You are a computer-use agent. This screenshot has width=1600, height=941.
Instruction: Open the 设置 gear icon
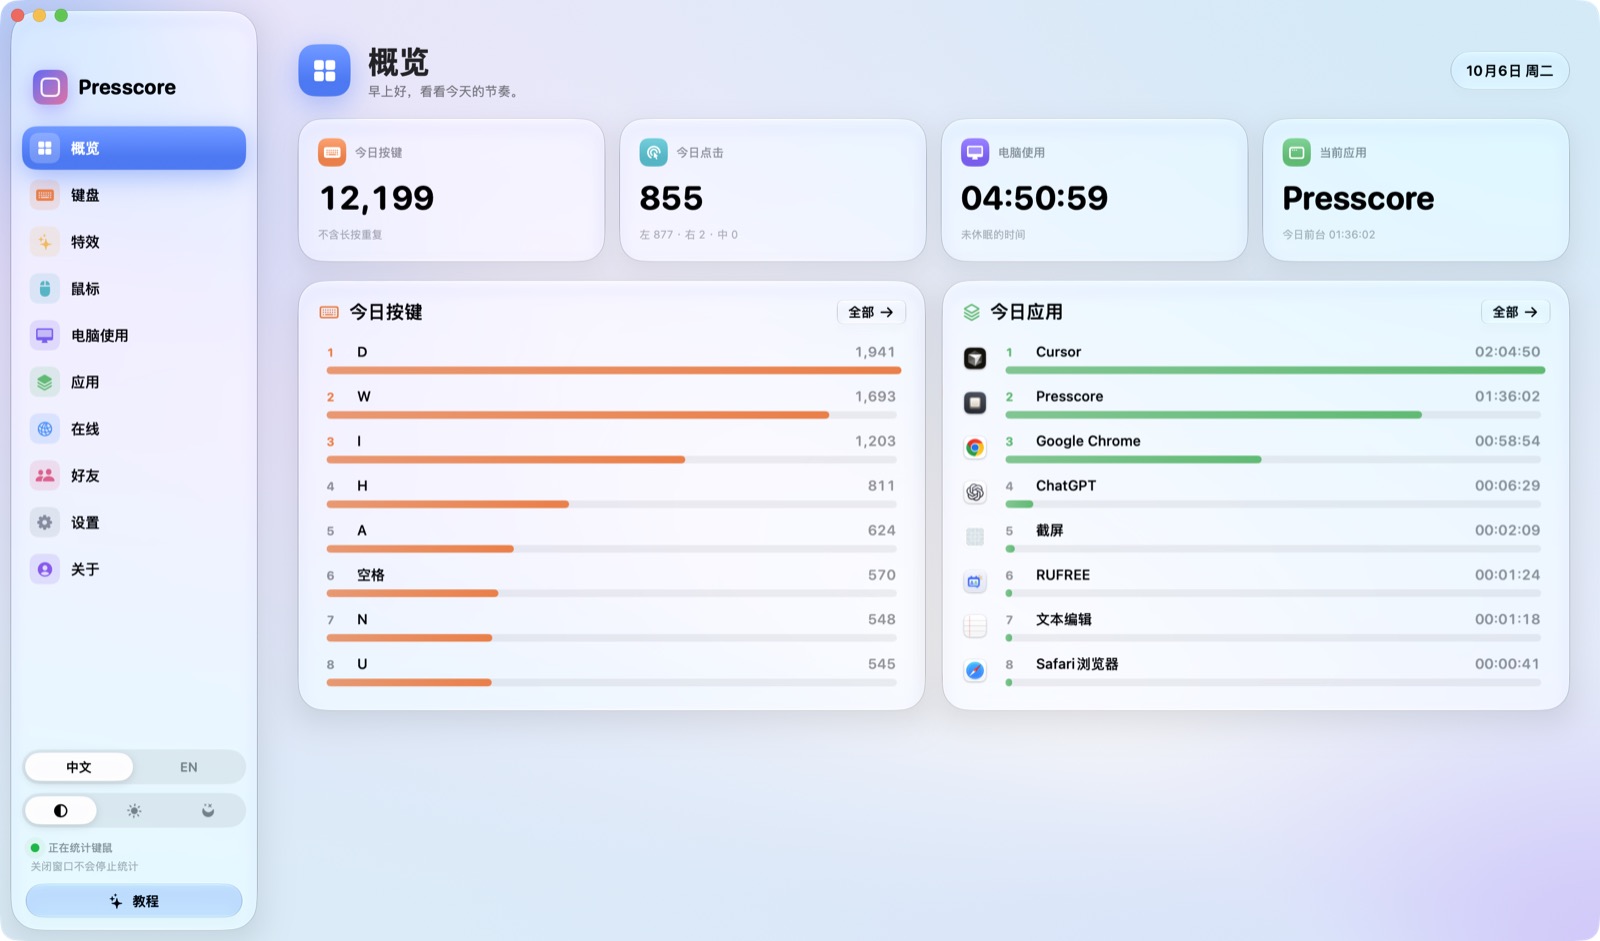[x=45, y=522]
